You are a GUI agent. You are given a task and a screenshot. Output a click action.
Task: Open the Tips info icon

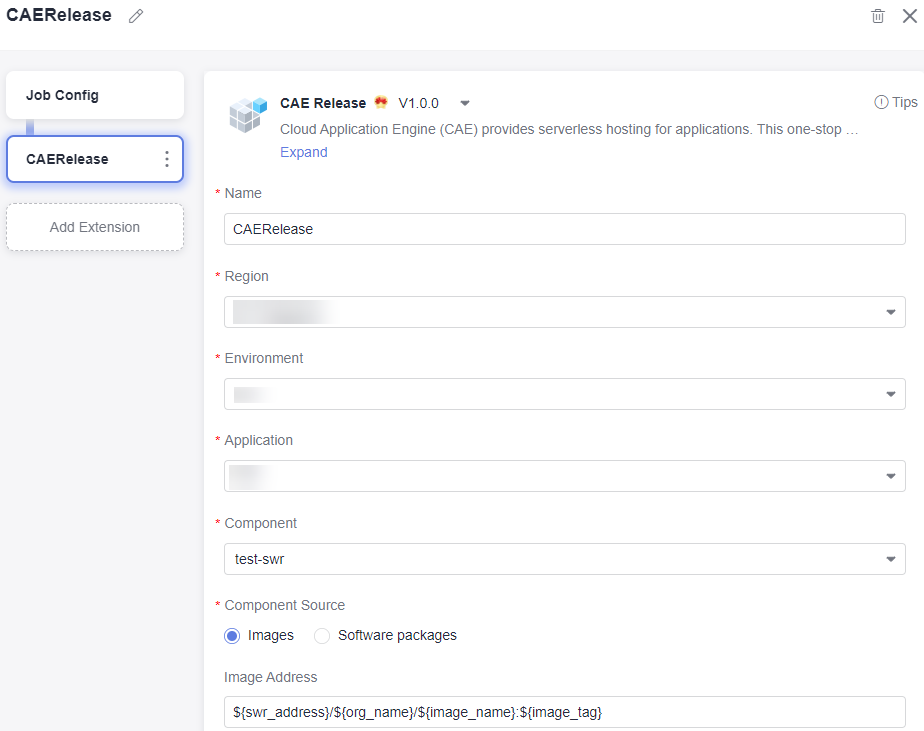click(881, 103)
